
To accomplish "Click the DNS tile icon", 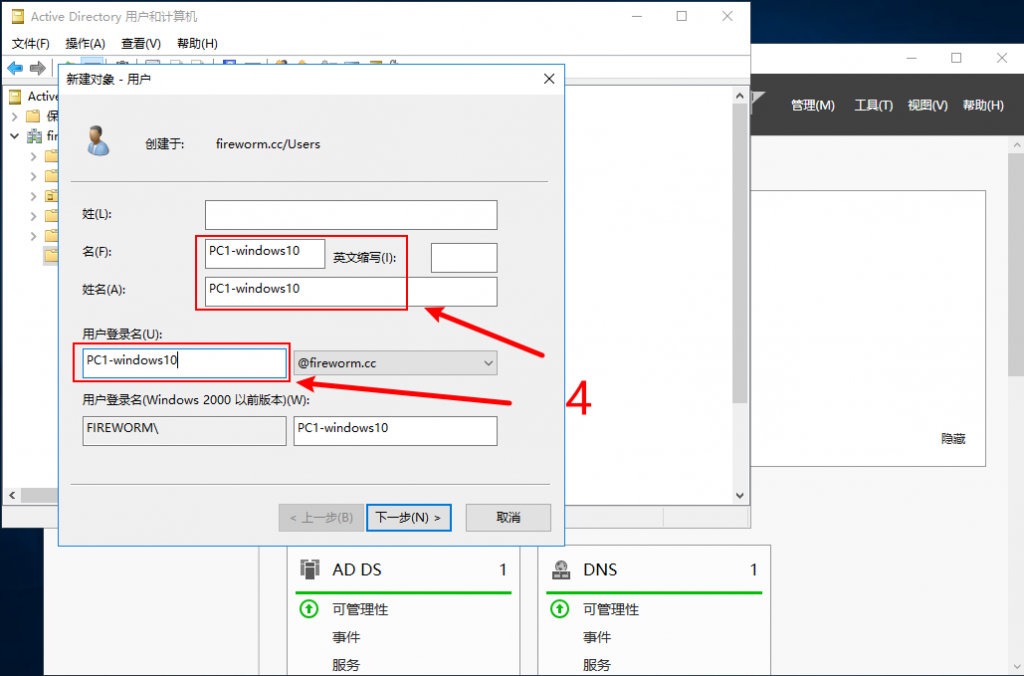I will 561,570.
